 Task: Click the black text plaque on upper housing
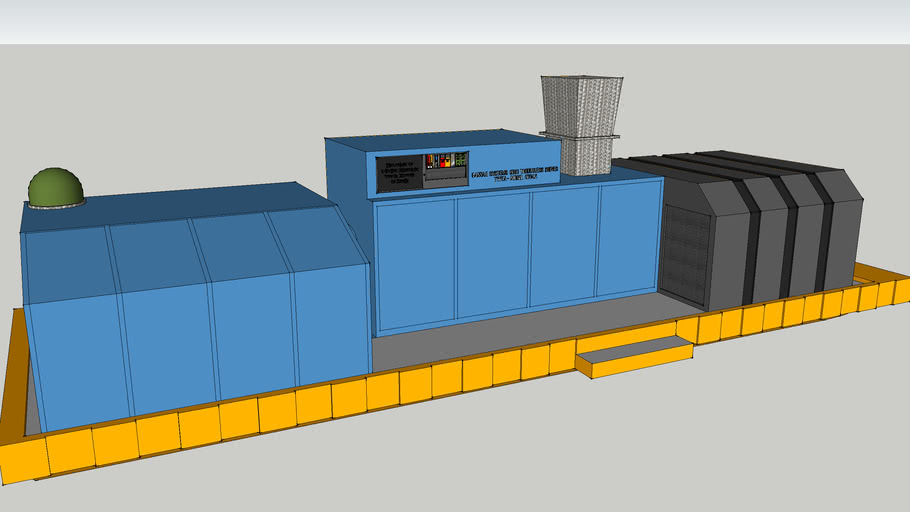(397, 173)
